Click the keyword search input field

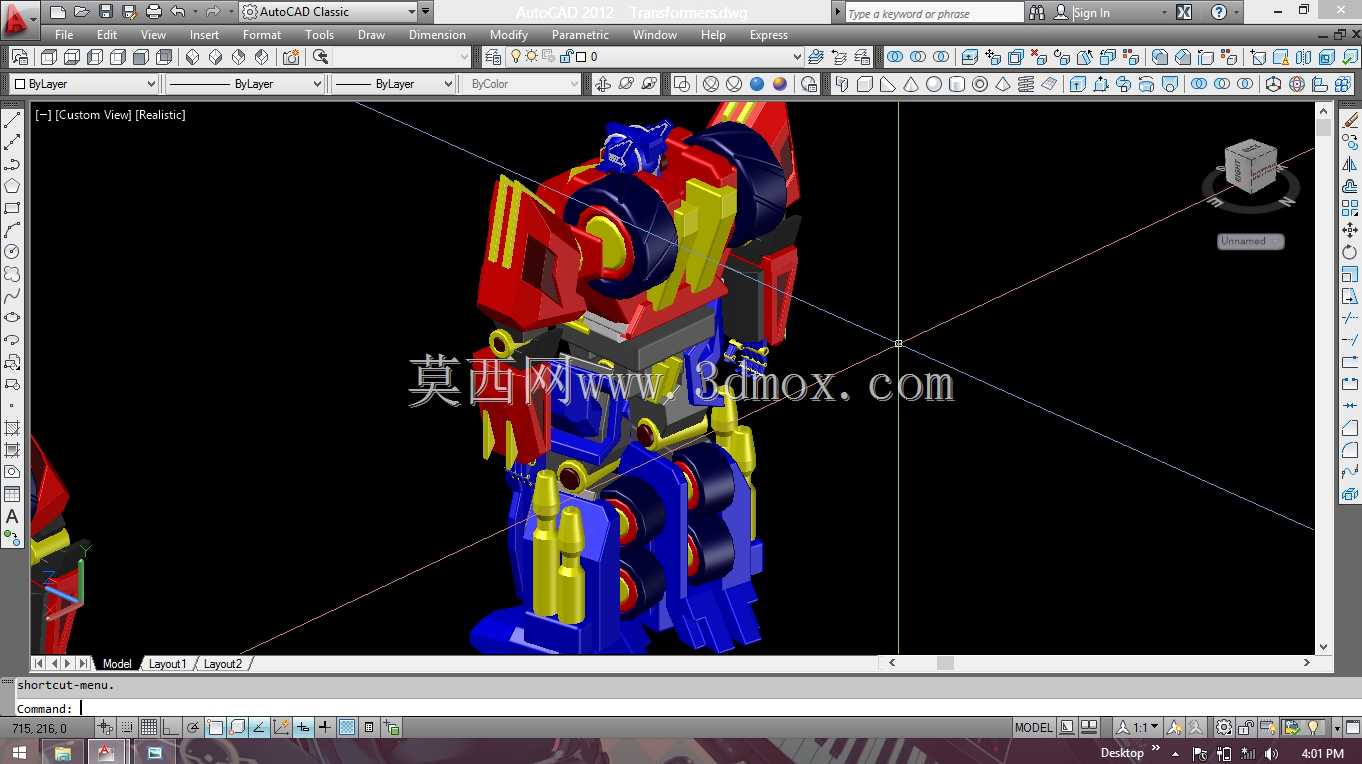coord(934,13)
